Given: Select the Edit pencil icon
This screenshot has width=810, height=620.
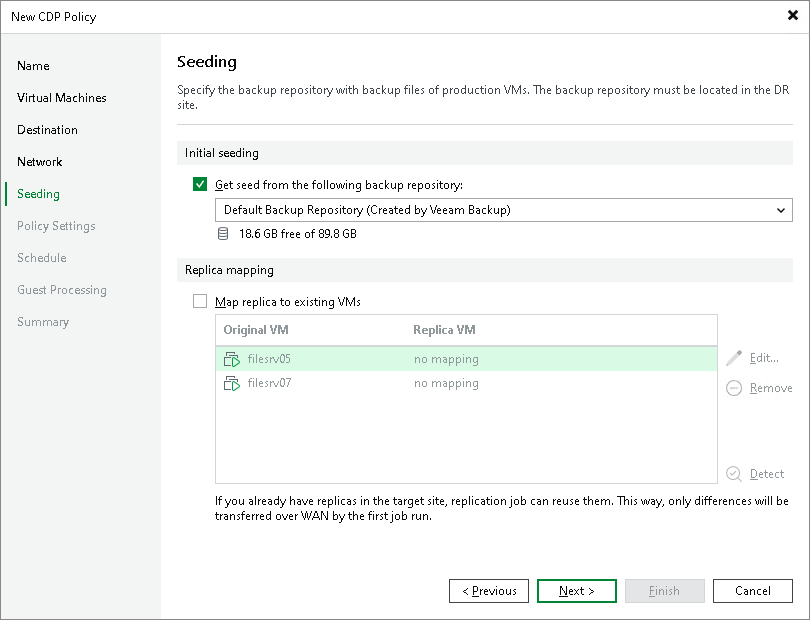Looking at the screenshot, I should click(737, 358).
